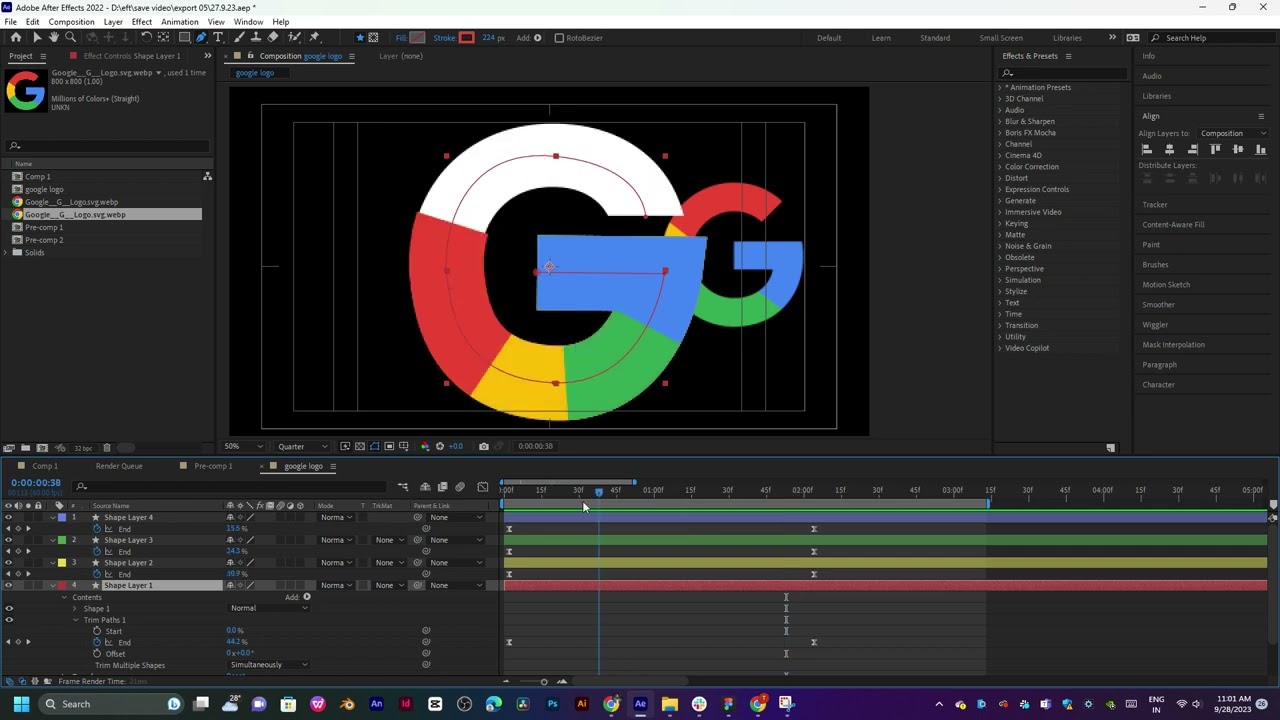Open the 50% magnification dropdown
The width and height of the screenshot is (1280, 720).
(245, 446)
